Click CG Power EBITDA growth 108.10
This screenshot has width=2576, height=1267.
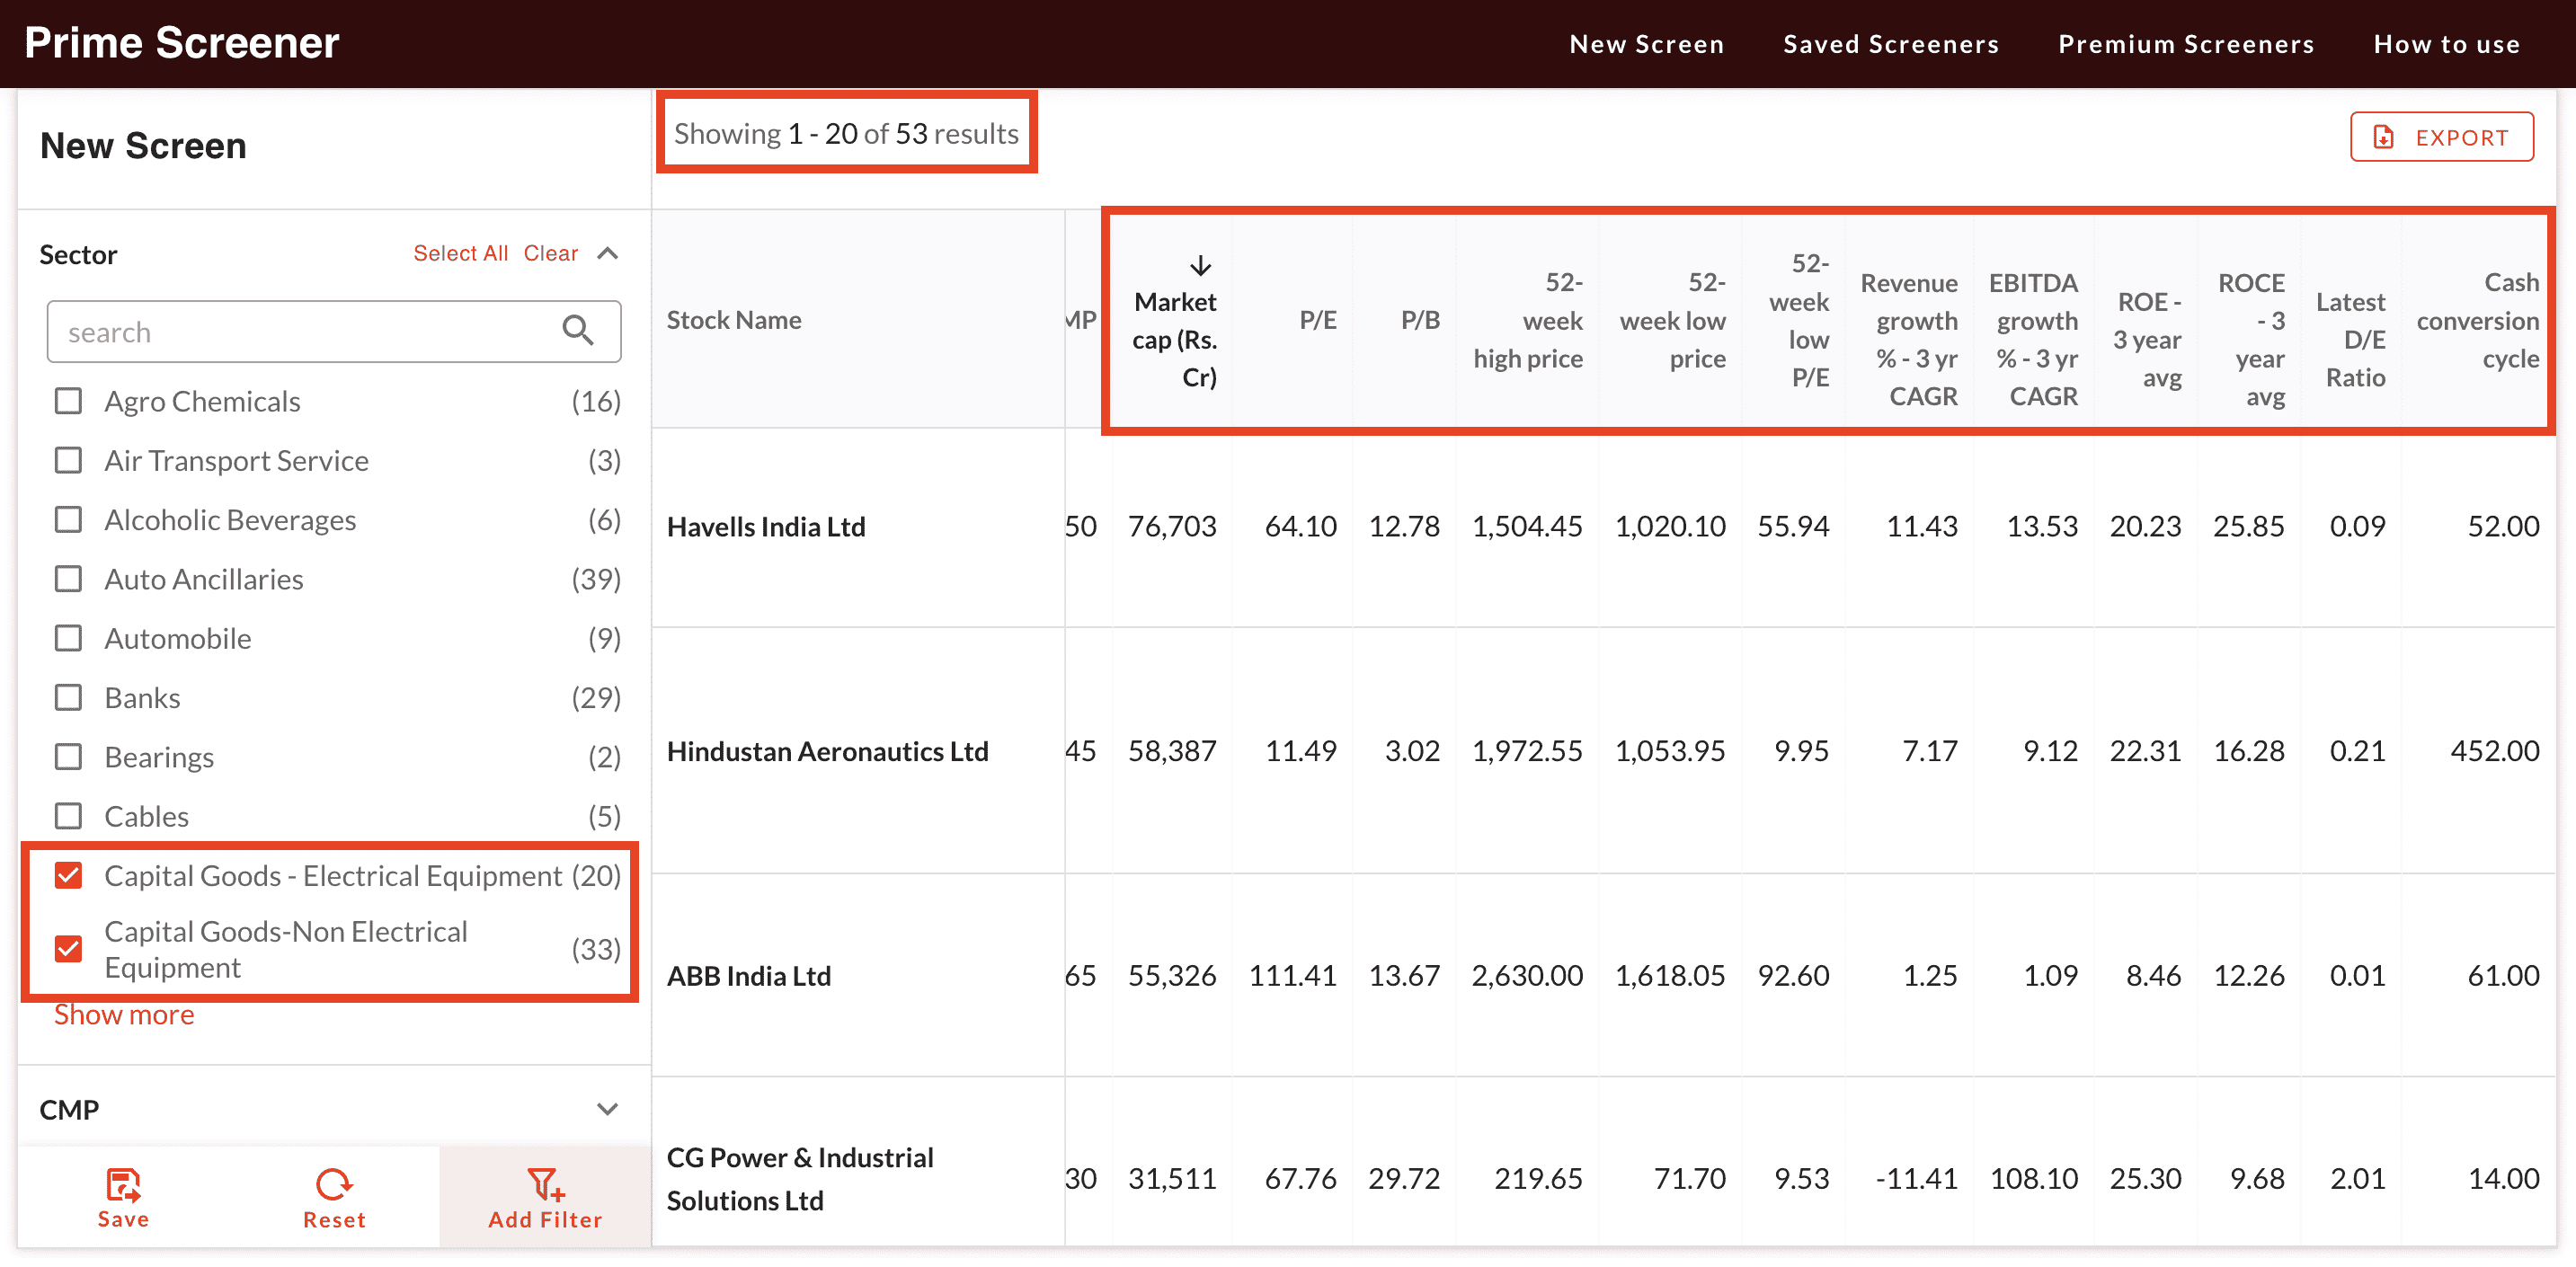click(x=2034, y=1178)
